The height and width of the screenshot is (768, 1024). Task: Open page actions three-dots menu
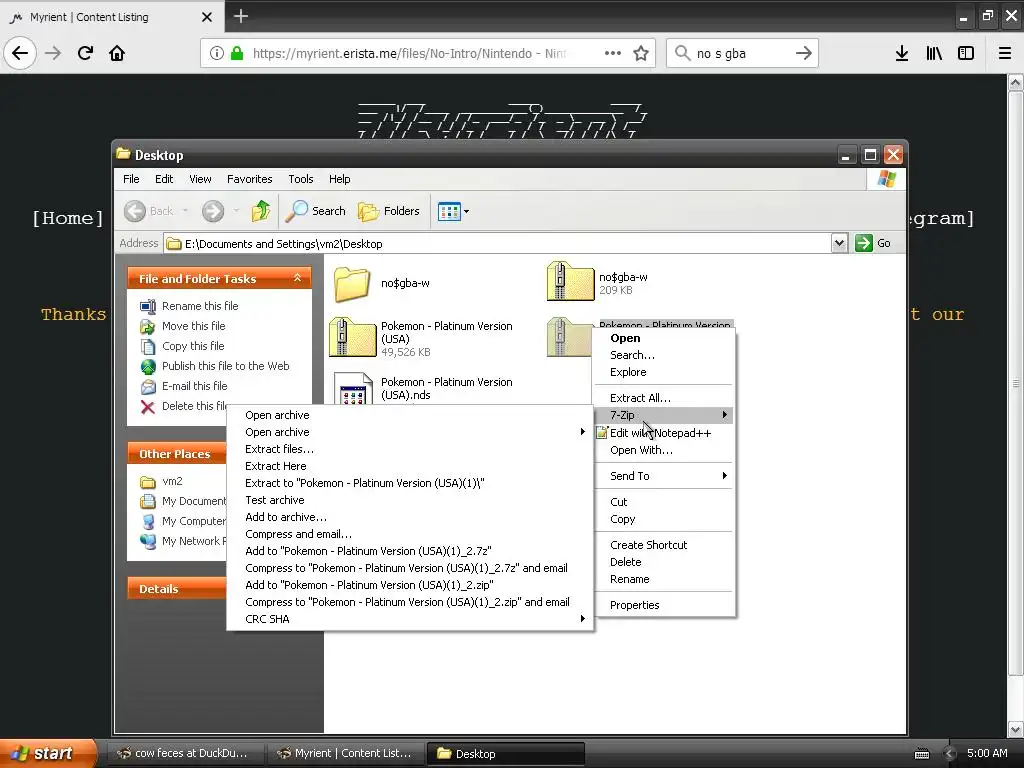613,53
